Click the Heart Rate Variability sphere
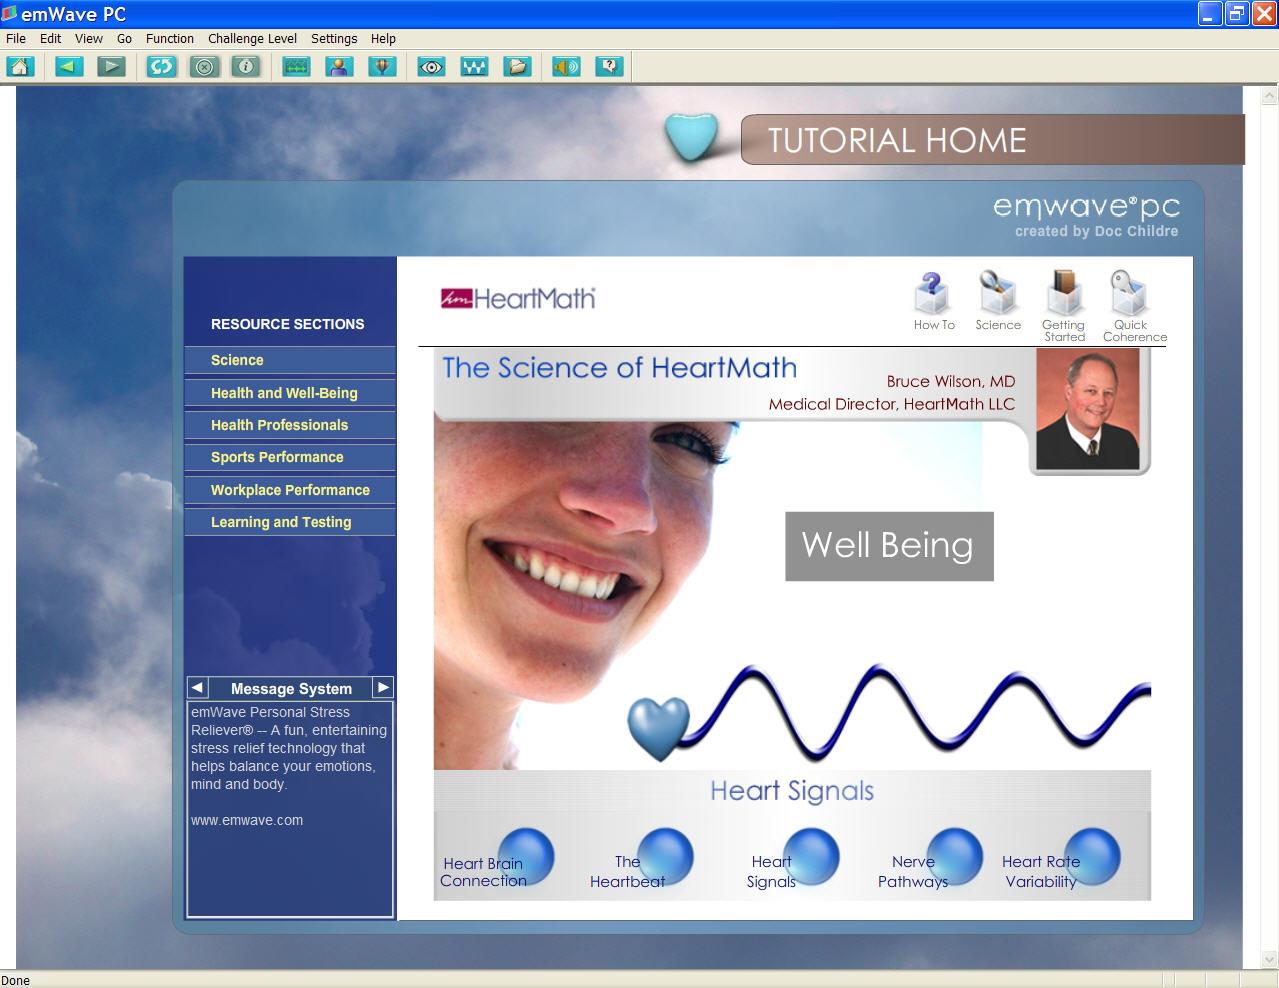 click(1092, 856)
